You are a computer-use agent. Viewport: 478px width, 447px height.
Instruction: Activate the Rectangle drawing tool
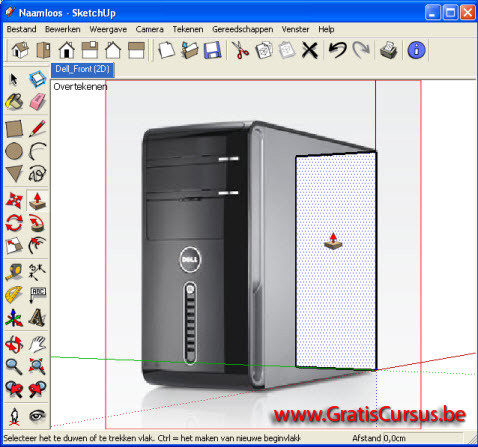14,129
